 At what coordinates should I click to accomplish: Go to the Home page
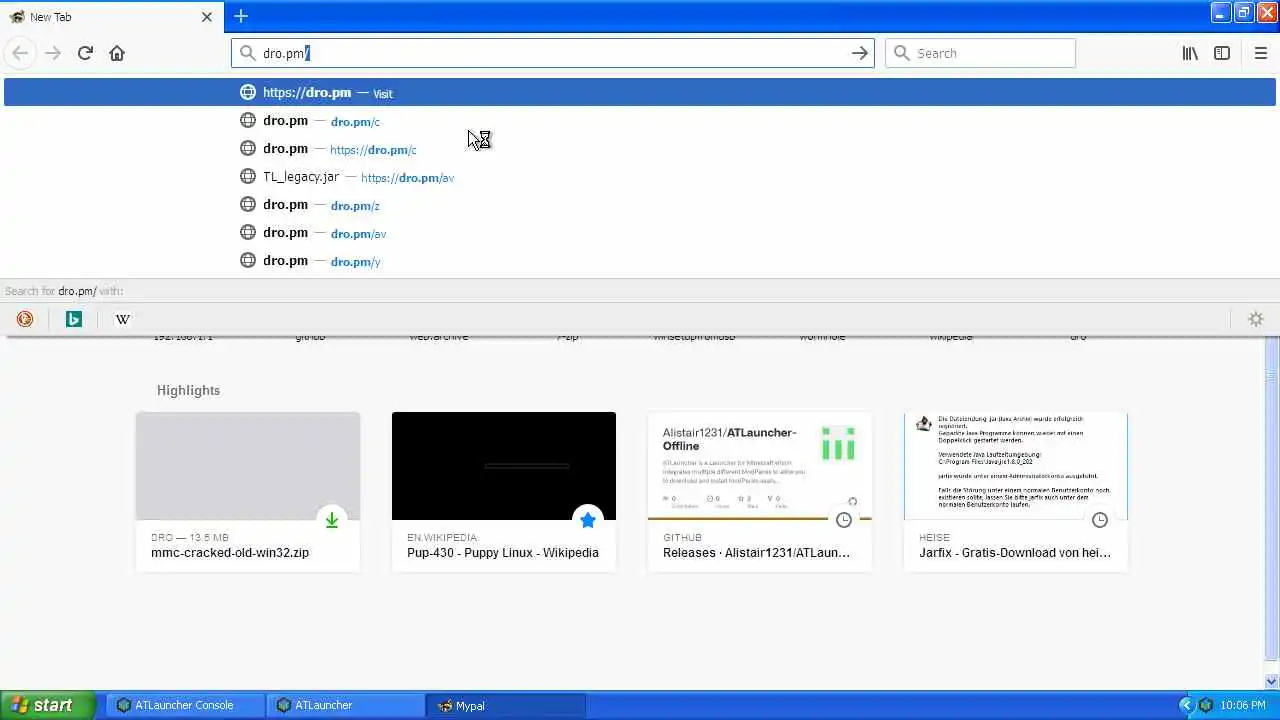tap(117, 53)
